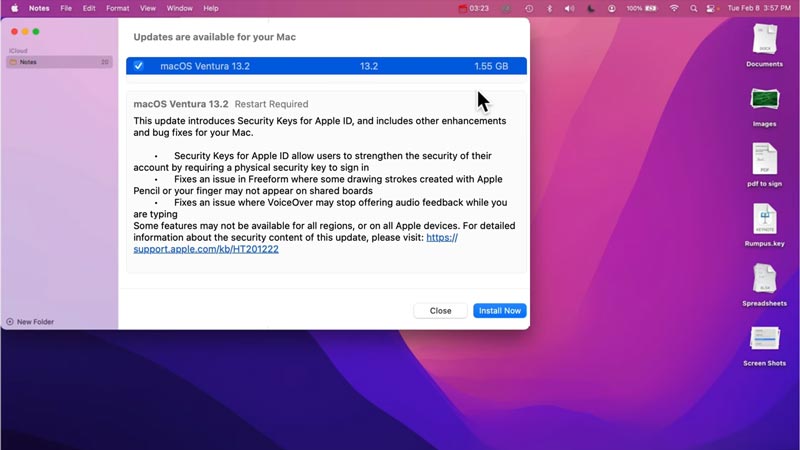Click the note count 20 beside Notes folder

click(105, 62)
